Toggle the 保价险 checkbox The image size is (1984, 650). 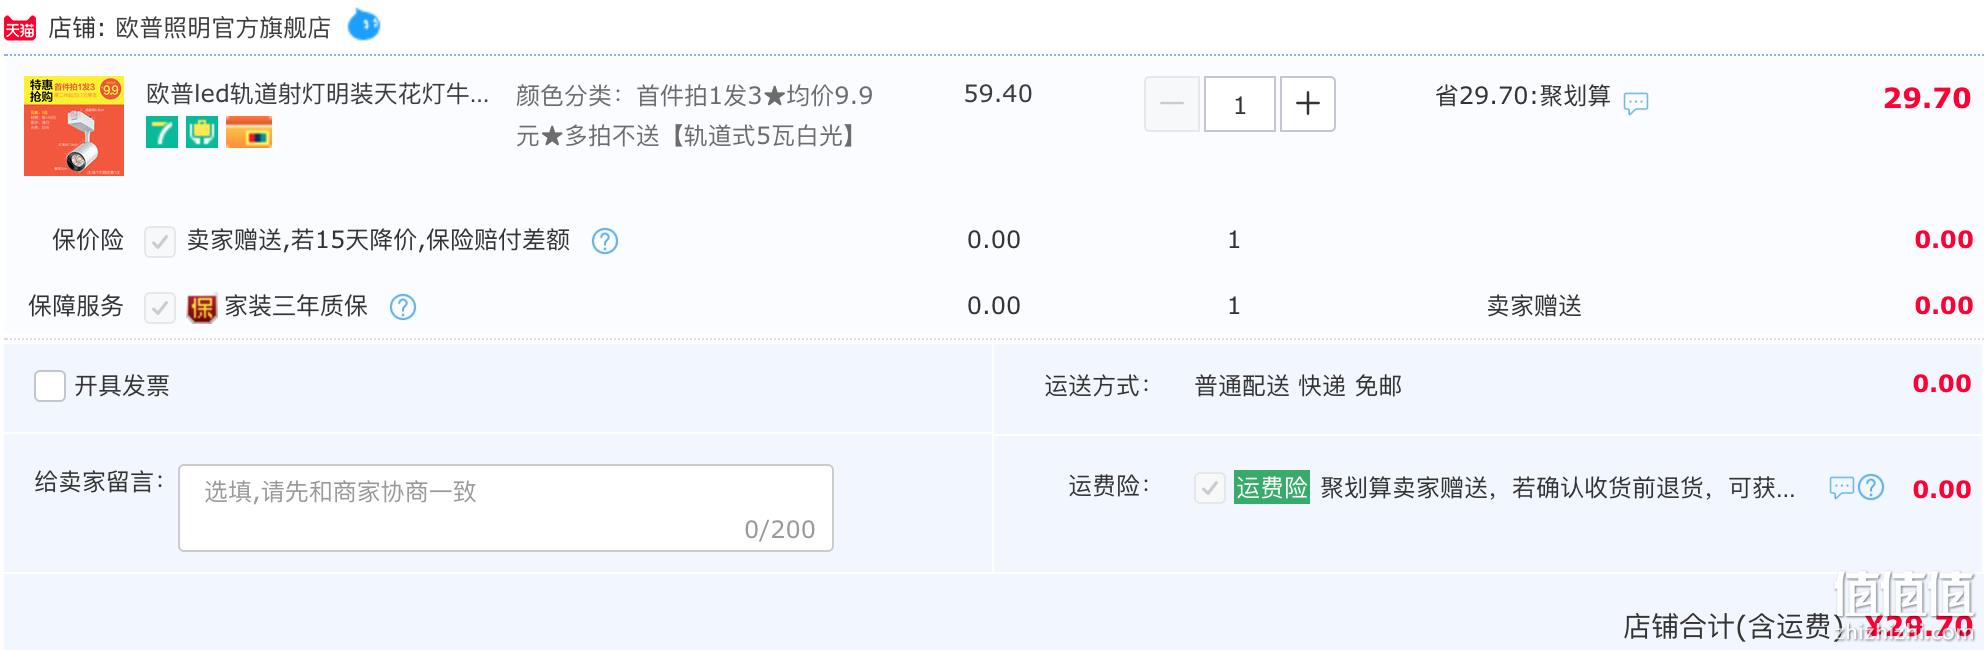pyautogui.click(x=160, y=241)
